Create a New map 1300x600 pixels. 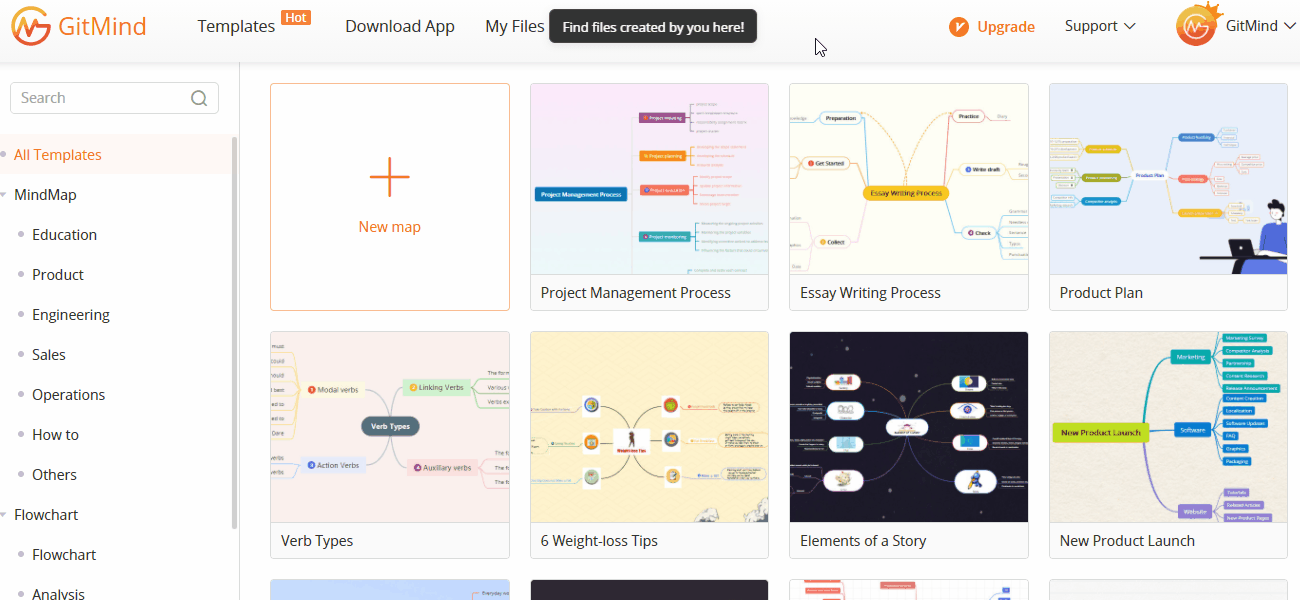(390, 197)
